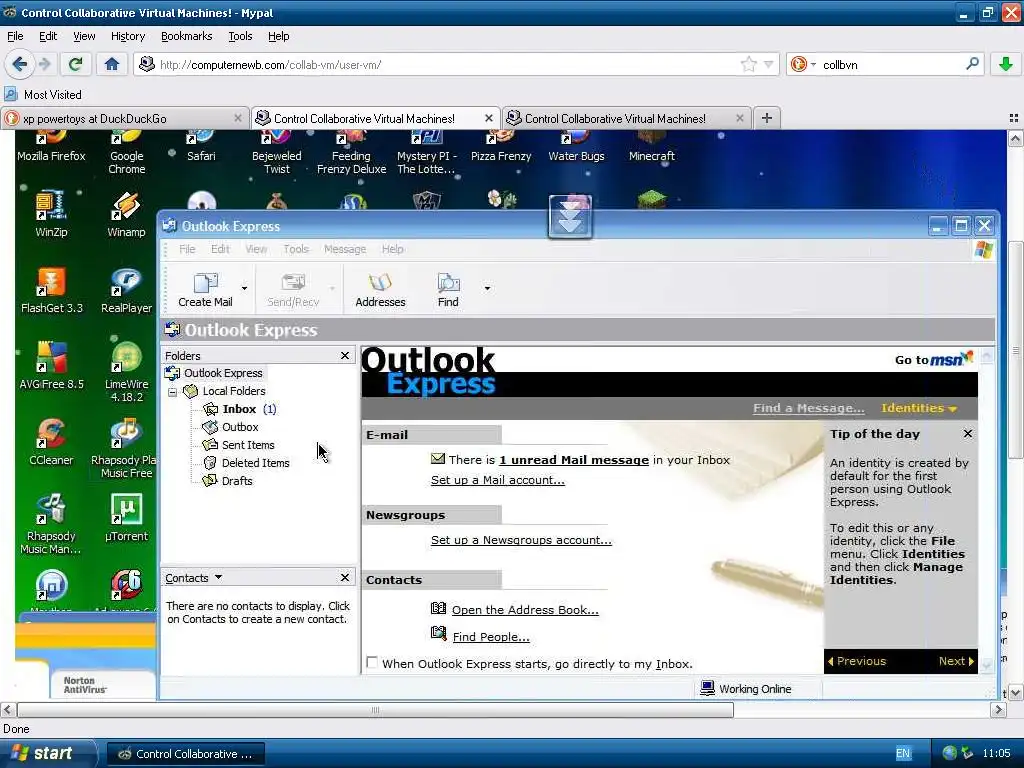Close the Folders pane
Screen dimensions: 1024x768
pos(345,355)
